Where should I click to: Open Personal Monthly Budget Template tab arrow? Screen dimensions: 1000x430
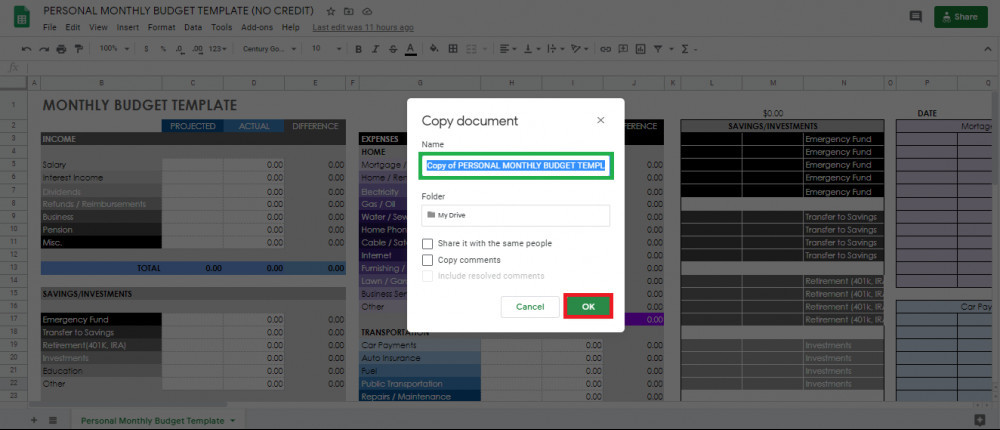pyautogui.click(x=233, y=421)
